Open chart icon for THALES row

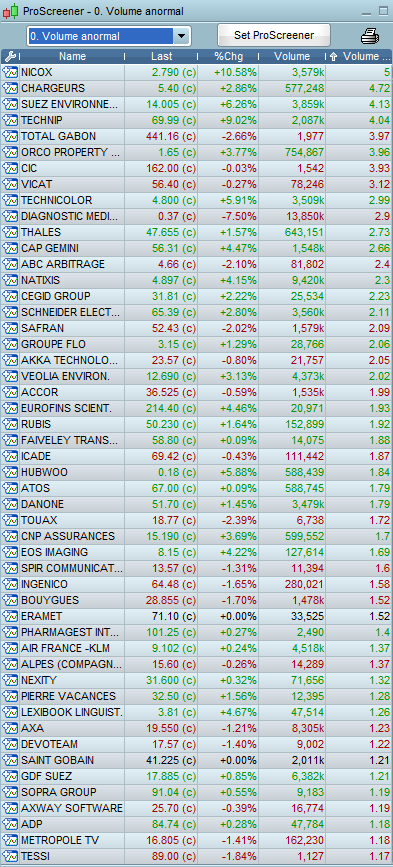tap(10, 232)
